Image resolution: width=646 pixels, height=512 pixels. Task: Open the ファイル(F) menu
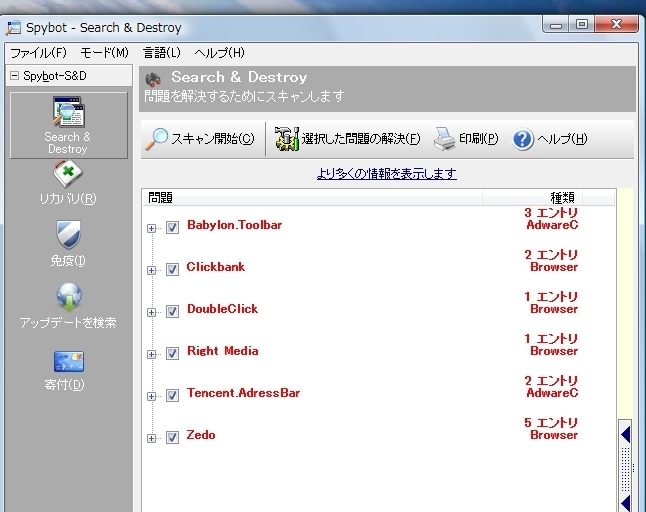37,53
